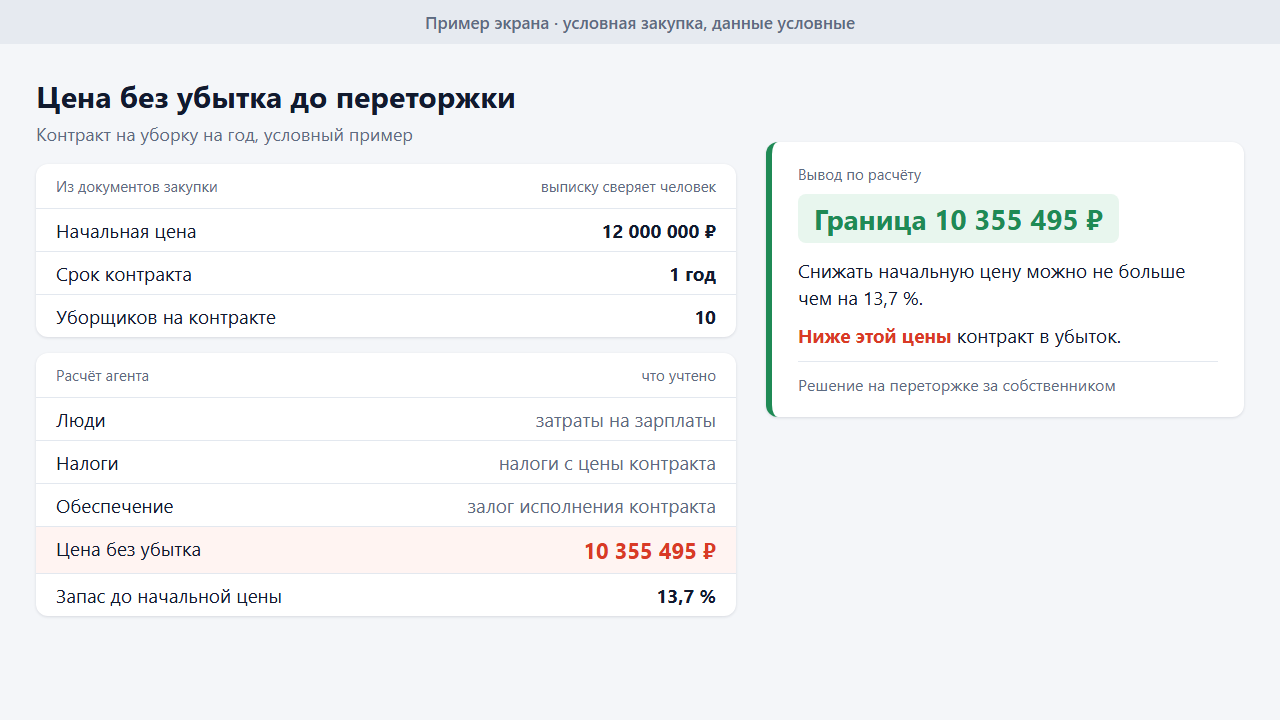This screenshot has height=720, width=1280.
Task: Click the value '12 000 000 ₽'
Action: click(659, 232)
